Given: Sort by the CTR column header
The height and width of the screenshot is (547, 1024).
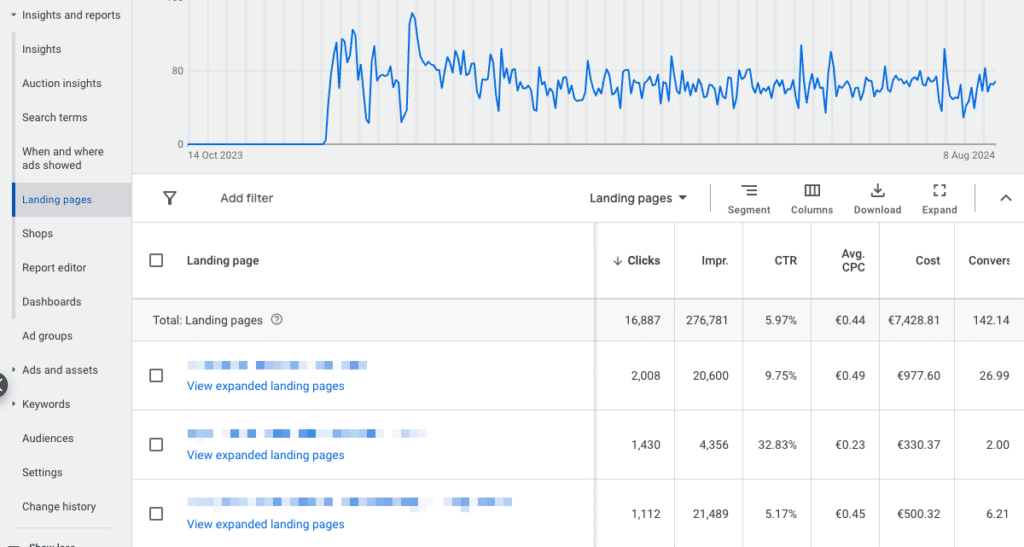Looking at the screenshot, I should click(x=786, y=260).
